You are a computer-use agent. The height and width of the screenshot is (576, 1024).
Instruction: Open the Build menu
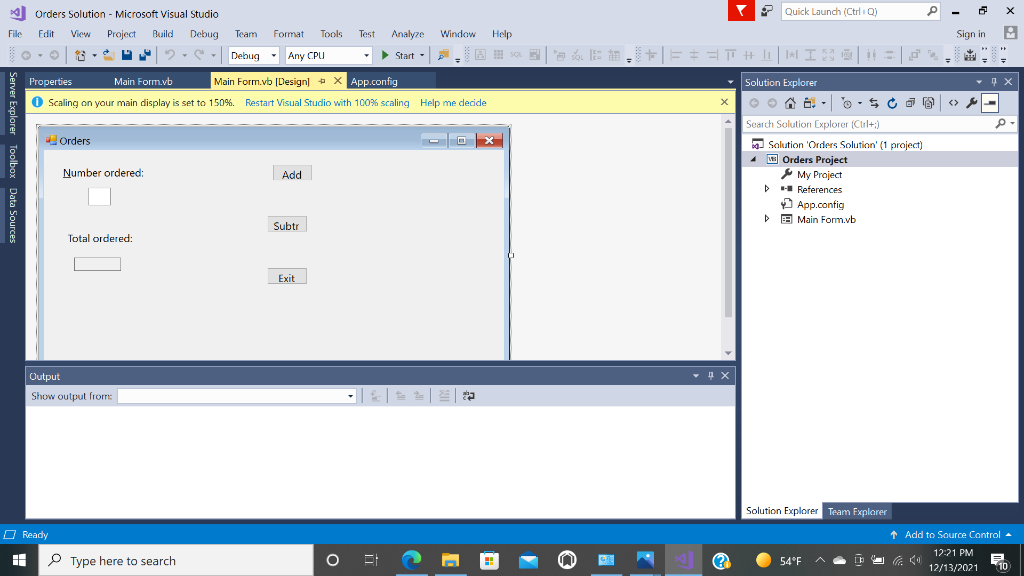click(163, 33)
